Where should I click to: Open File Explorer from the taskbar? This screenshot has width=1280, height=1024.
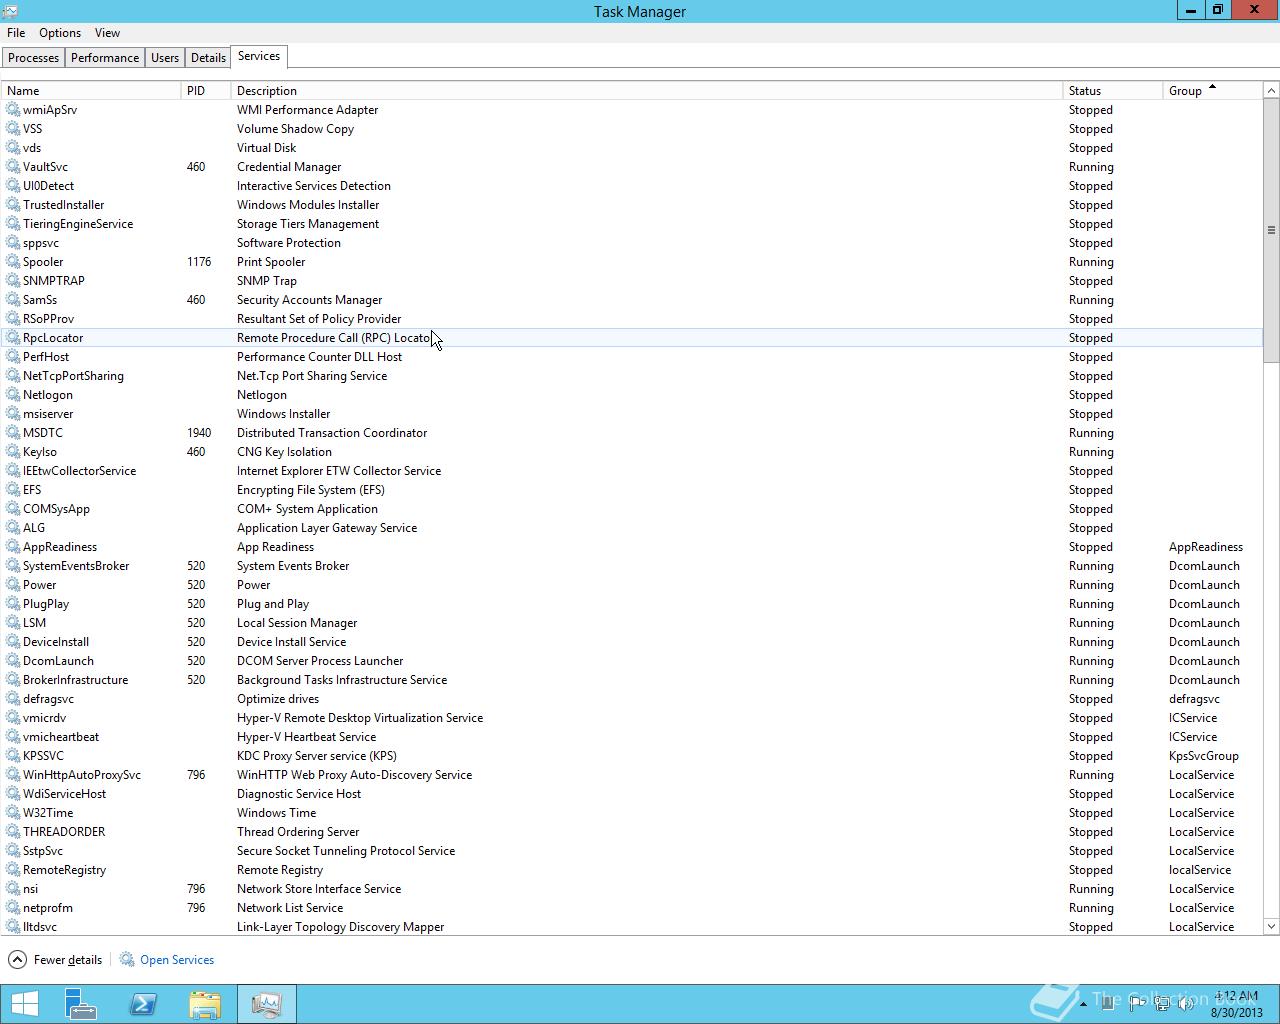pos(205,1004)
